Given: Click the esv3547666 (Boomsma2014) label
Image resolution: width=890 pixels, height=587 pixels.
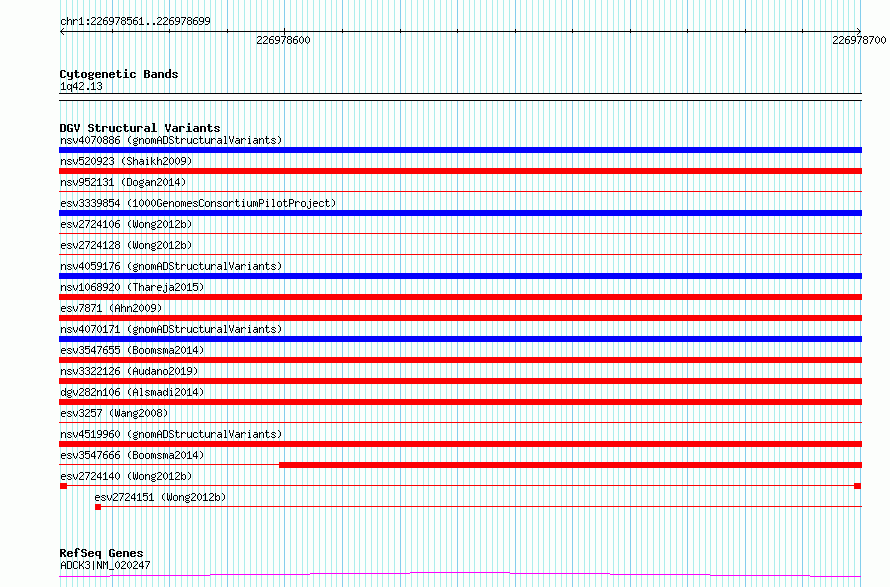Looking at the screenshot, I should [132, 455].
